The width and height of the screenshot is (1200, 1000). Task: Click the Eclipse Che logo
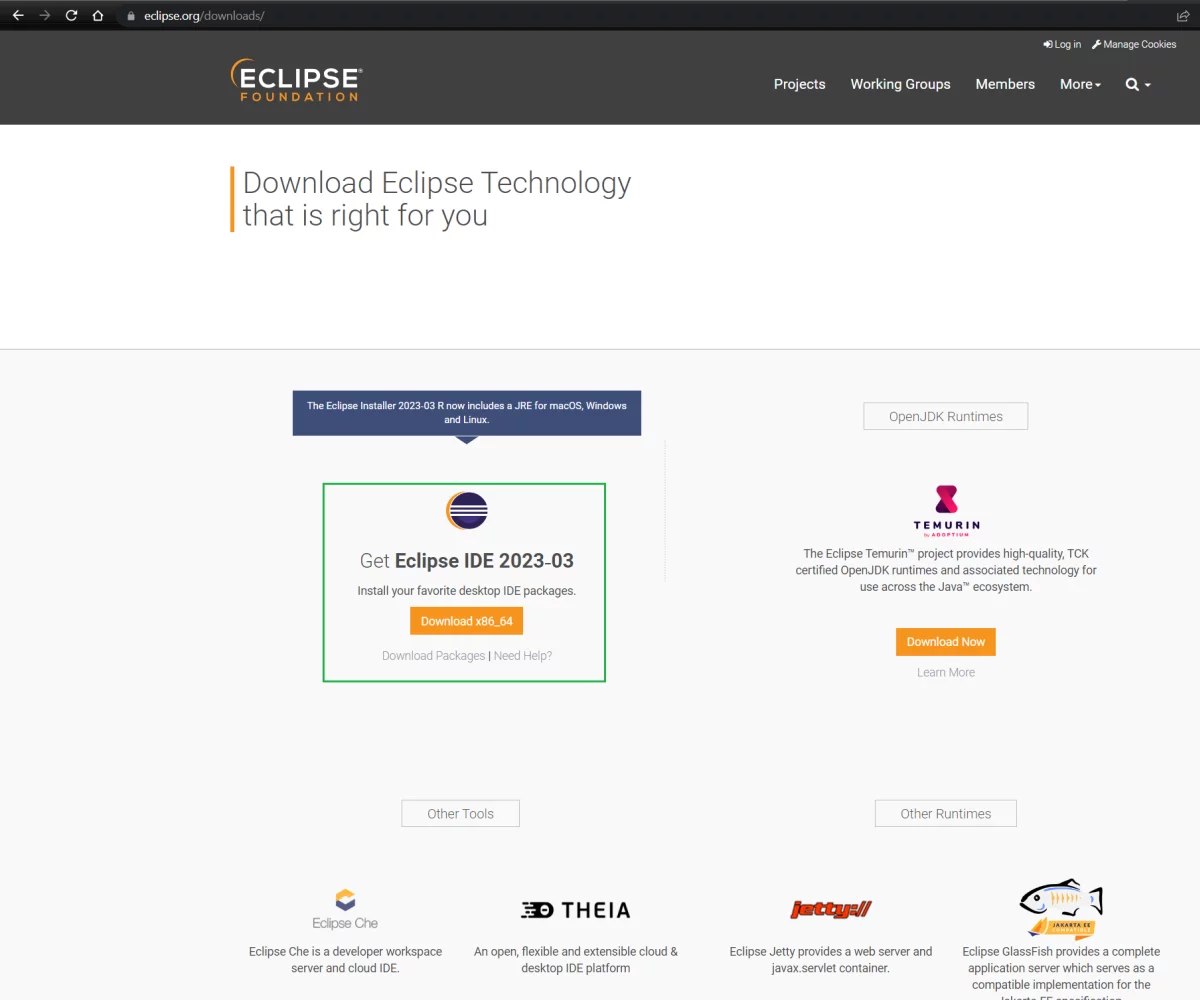point(345,909)
